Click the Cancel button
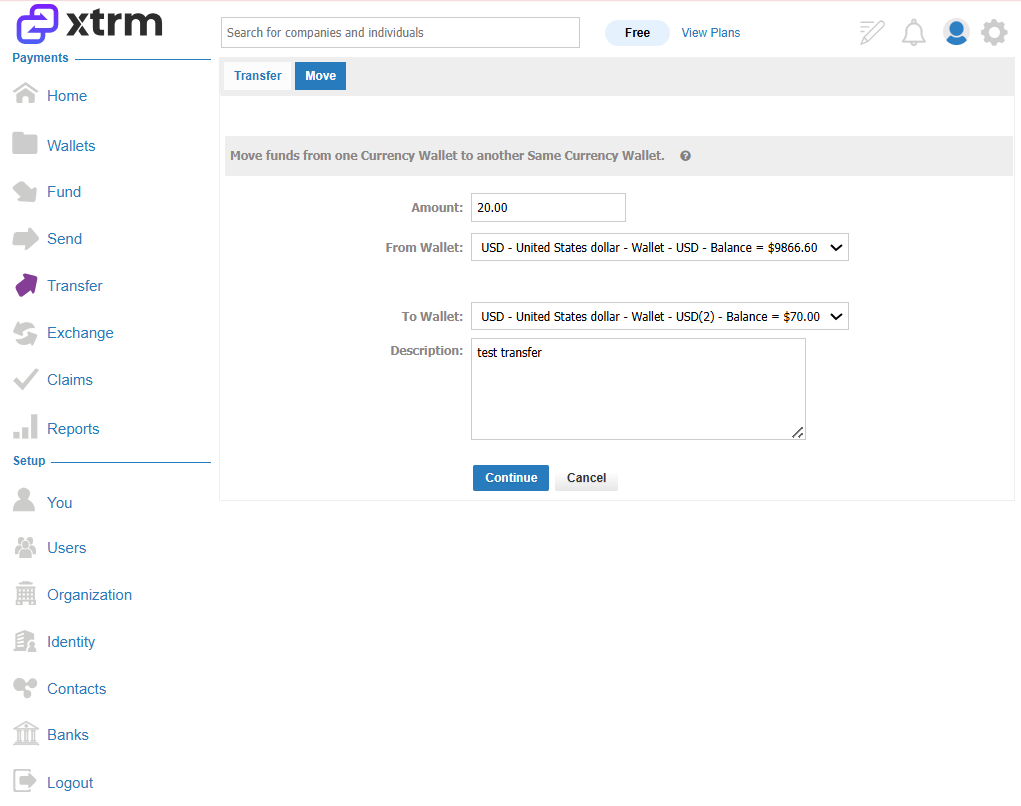Viewport: 1021px width, 806px height. 586,478
